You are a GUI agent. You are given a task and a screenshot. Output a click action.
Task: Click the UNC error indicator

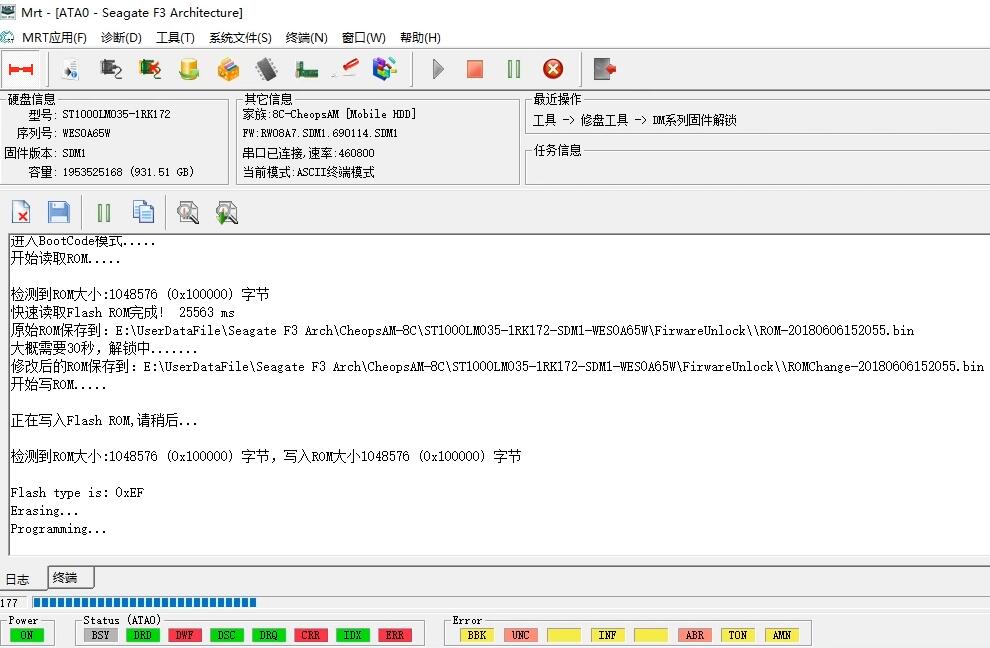520,635
